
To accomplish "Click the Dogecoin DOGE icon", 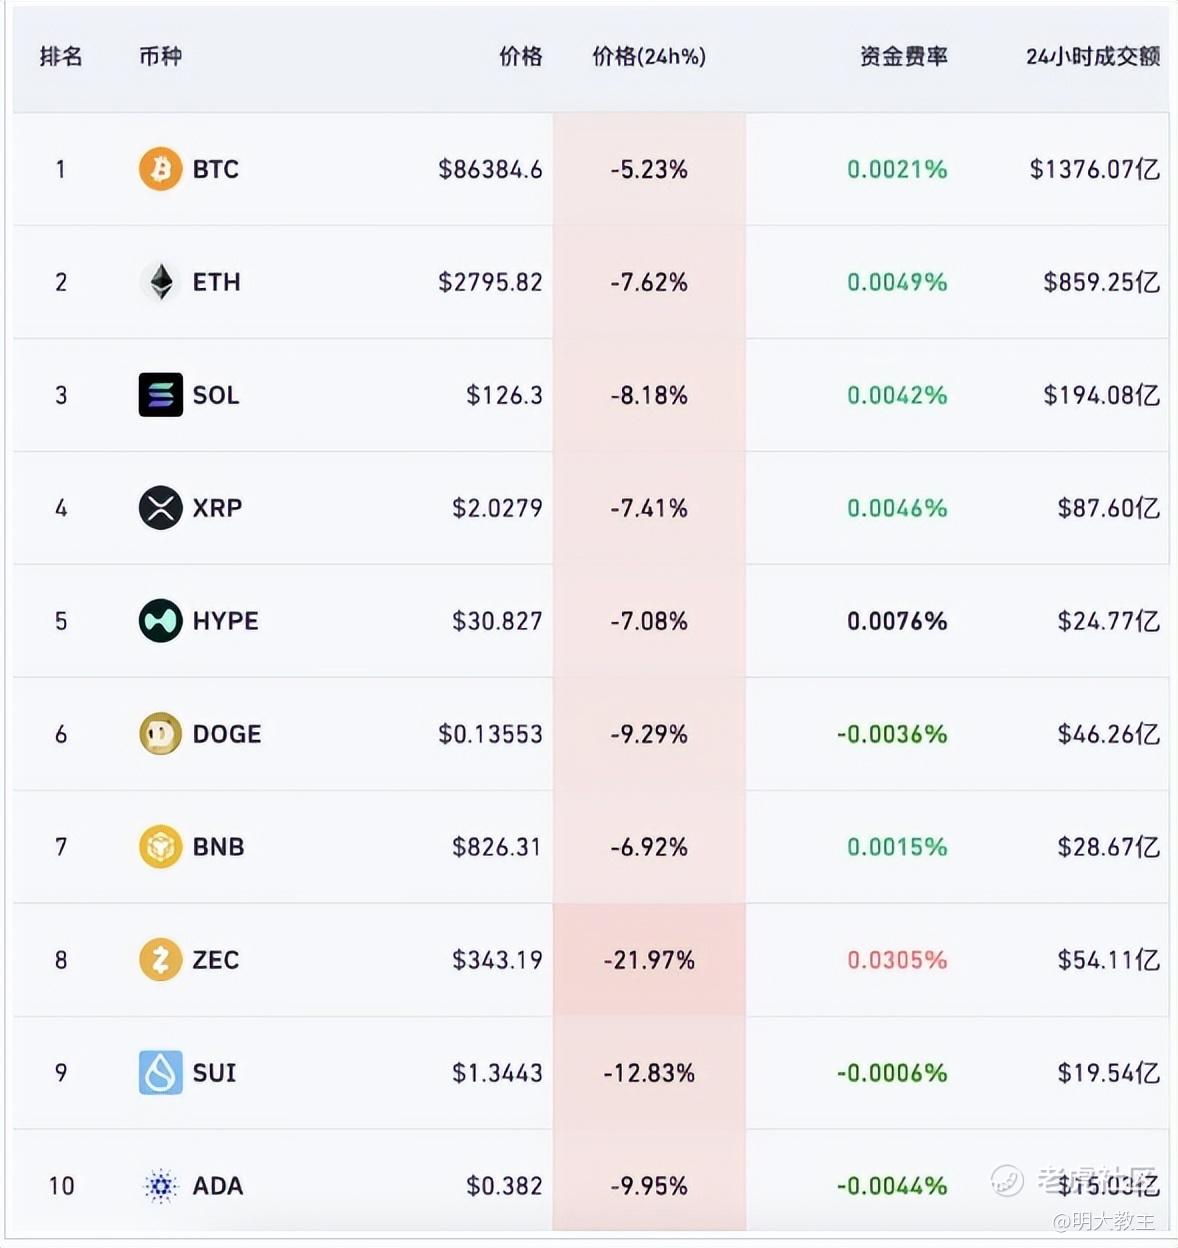I will tap(160, 734).
